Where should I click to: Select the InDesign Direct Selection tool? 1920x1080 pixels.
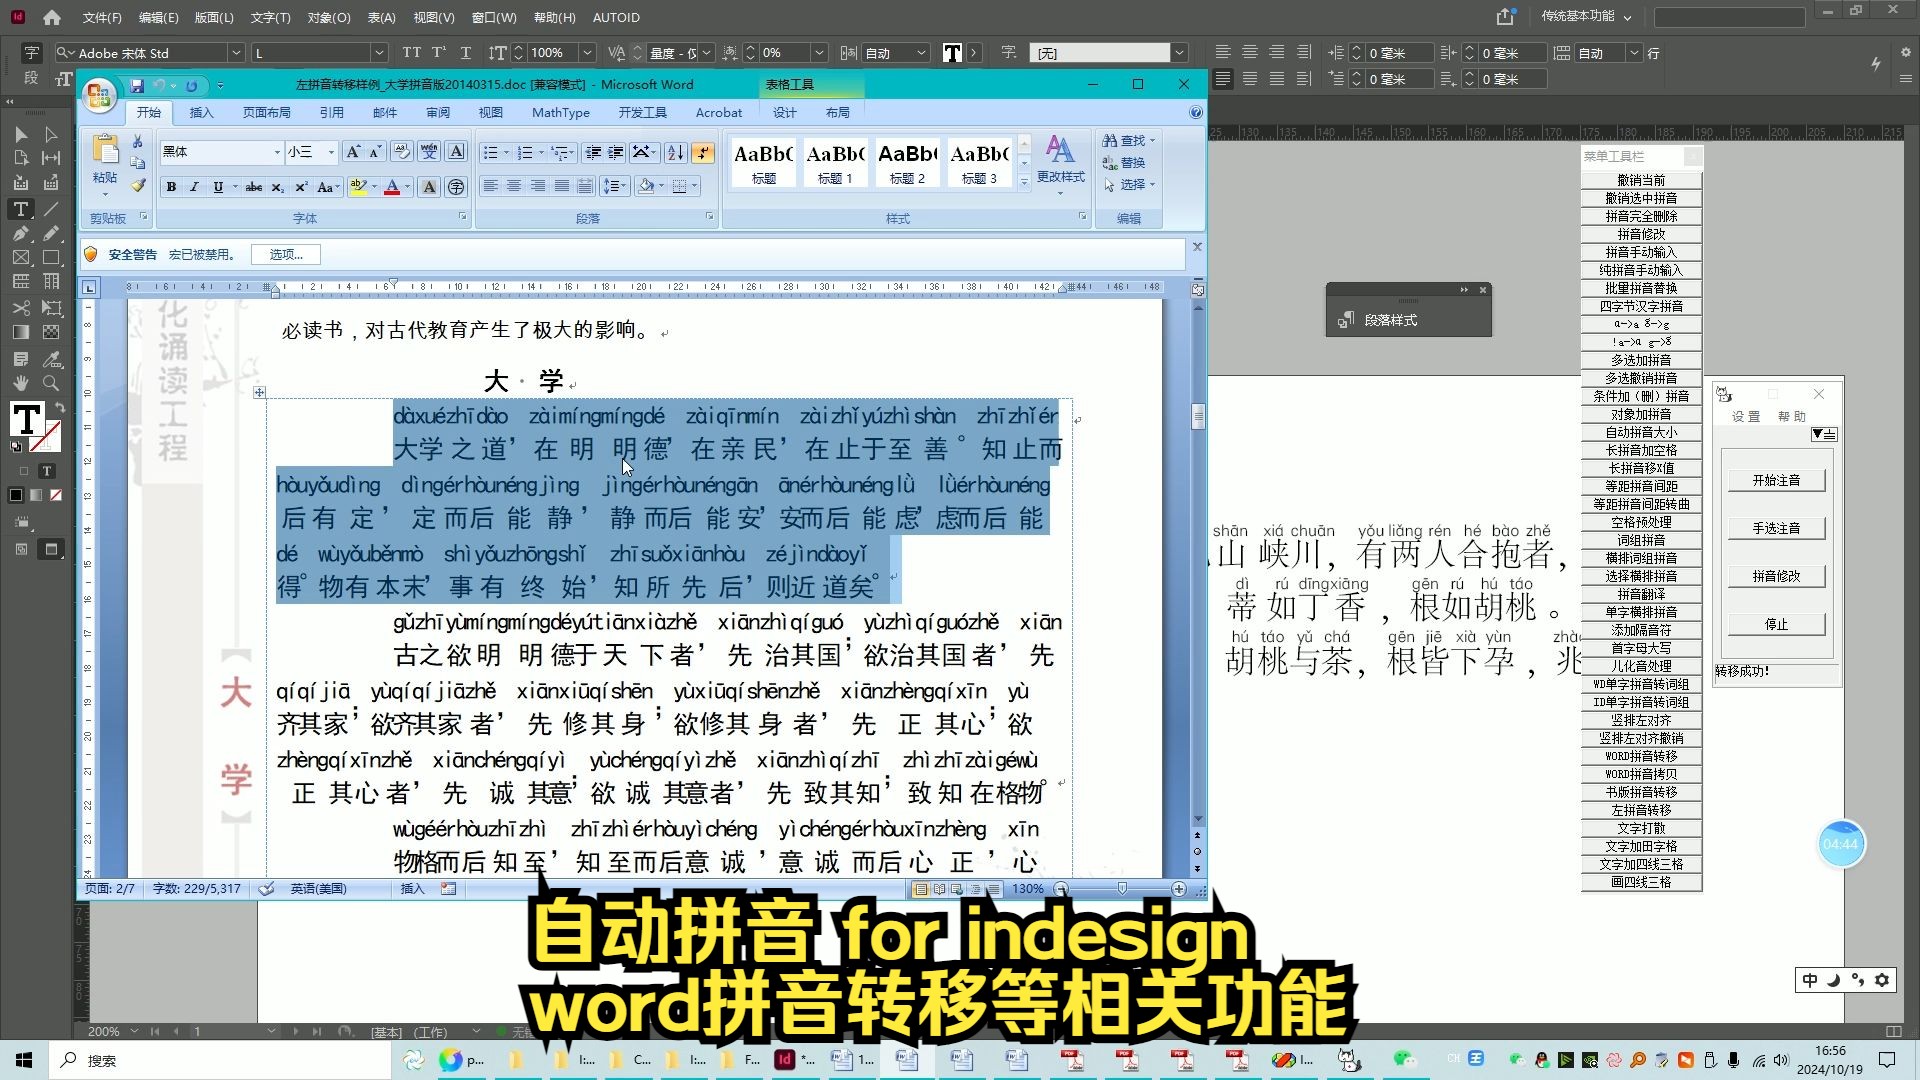coord(51,134)
